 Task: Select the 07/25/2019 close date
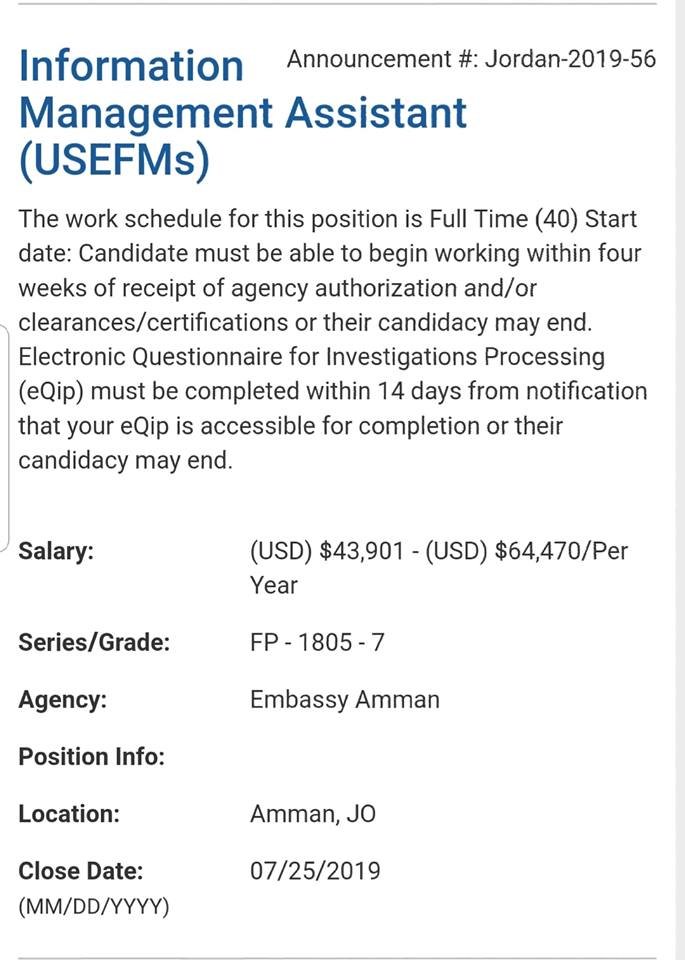pyautogui.click(x=315, y=870)
